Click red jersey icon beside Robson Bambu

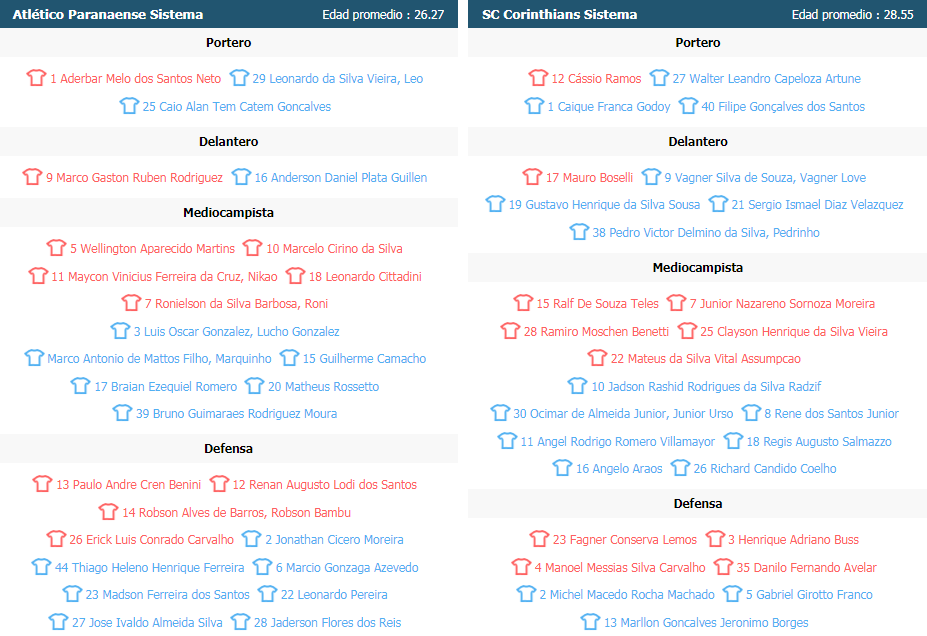(108, 511)
